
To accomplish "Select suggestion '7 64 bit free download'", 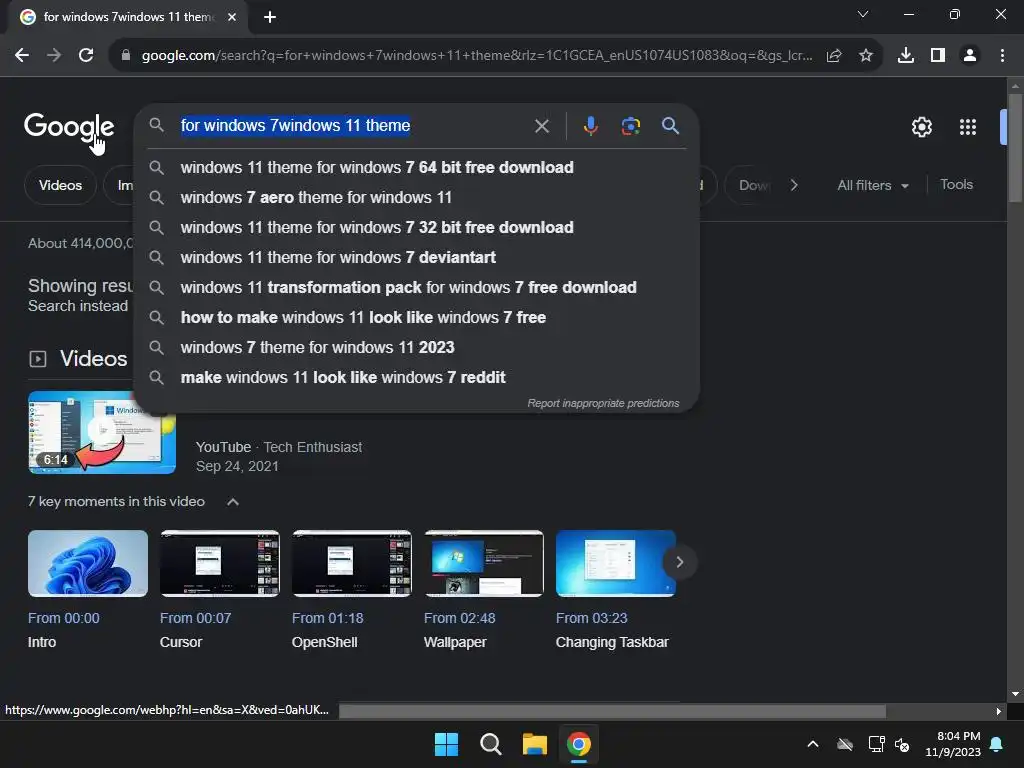I will click(417, 167).
